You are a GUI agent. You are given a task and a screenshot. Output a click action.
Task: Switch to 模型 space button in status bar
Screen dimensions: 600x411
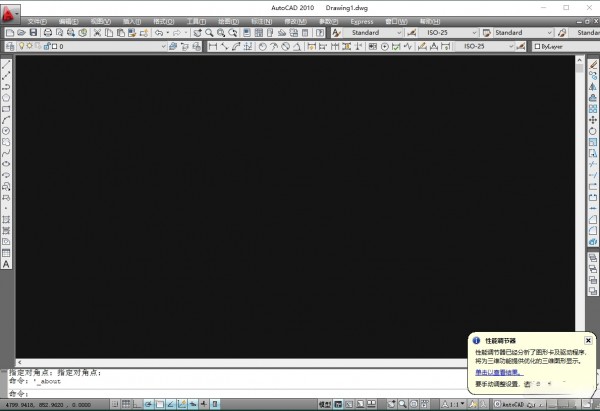[325, 404]
